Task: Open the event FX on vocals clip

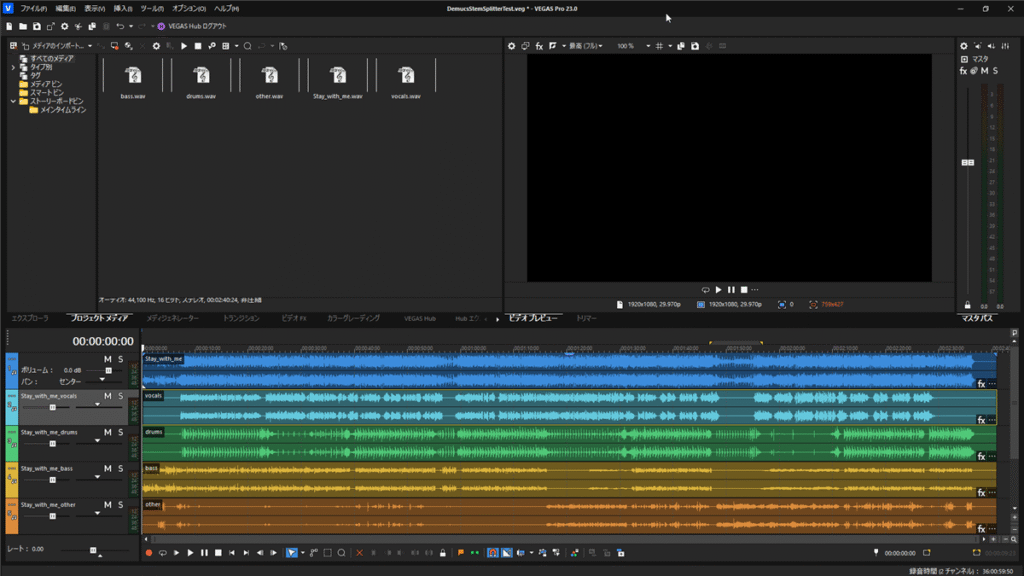Action: [x=982, y=421]
